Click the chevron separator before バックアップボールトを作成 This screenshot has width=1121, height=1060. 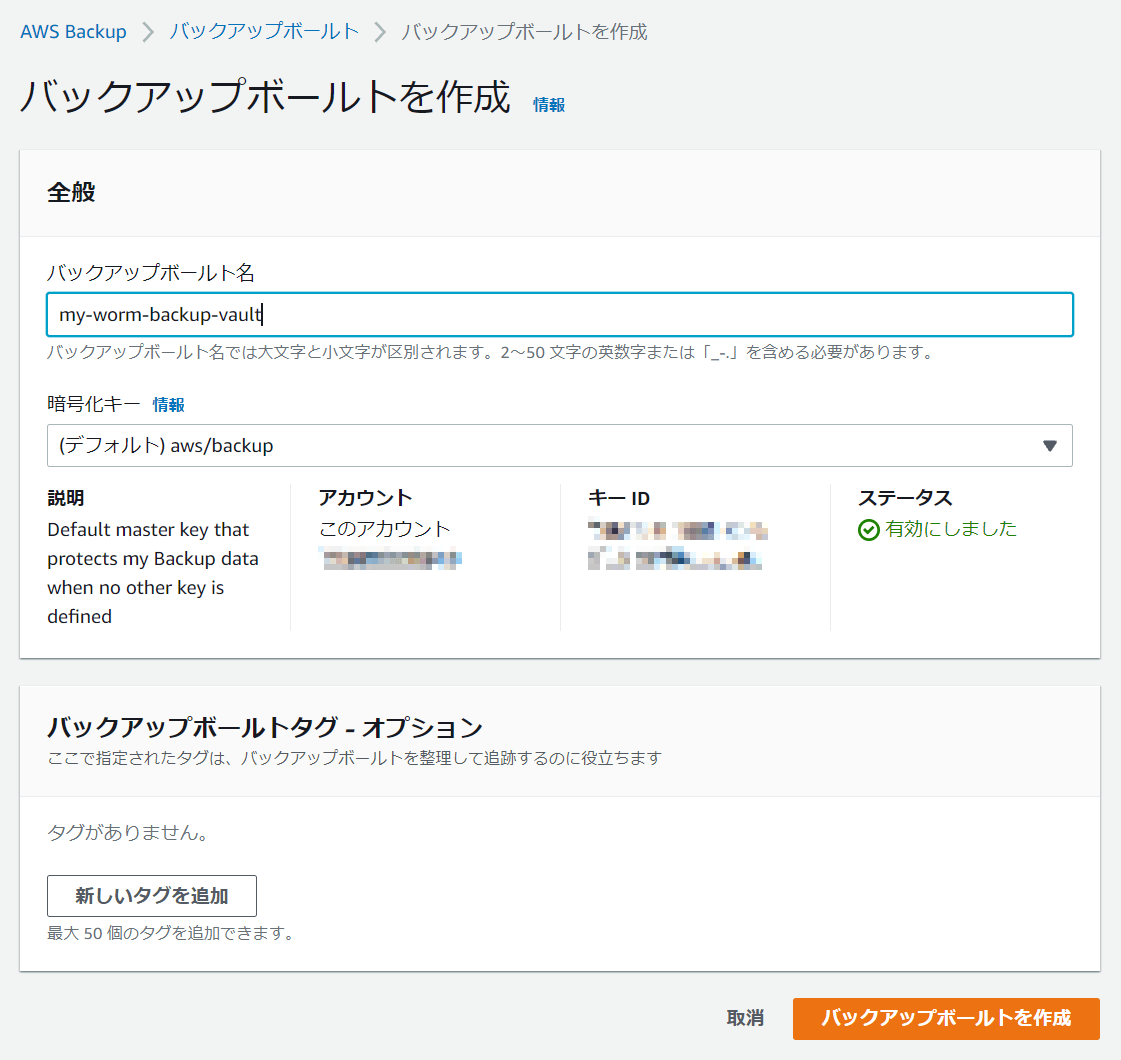(383, 31)
